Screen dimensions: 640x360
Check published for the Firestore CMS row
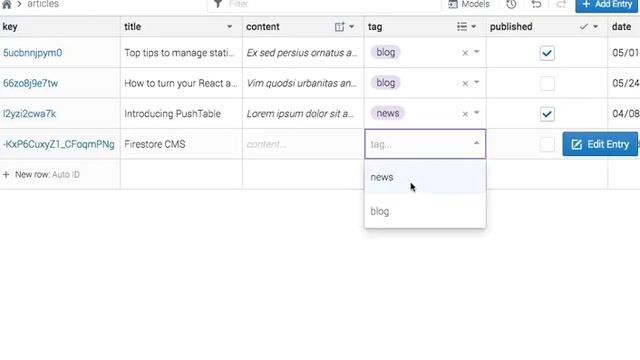coord(547,144)
